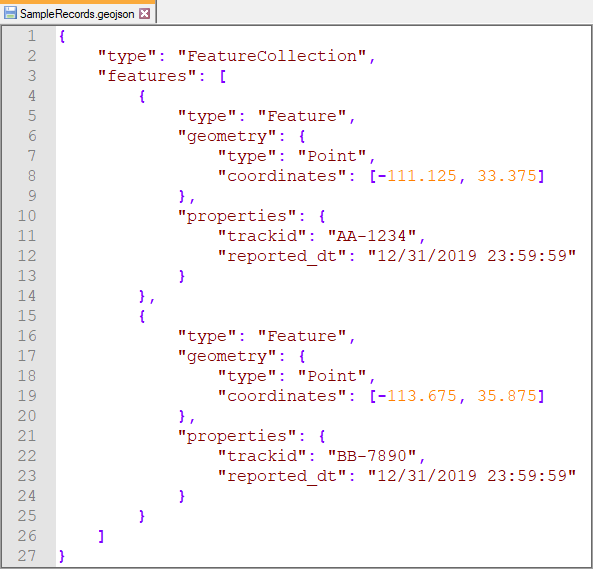Screen dimensions: 593x569
Task: Click the closing bracket on line 26
Action: 101,536
